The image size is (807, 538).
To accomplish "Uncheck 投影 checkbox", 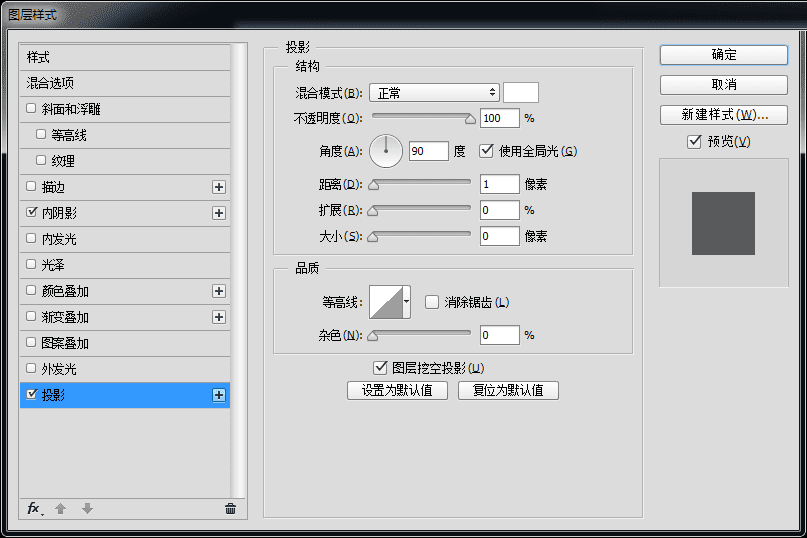I will 31,394.
